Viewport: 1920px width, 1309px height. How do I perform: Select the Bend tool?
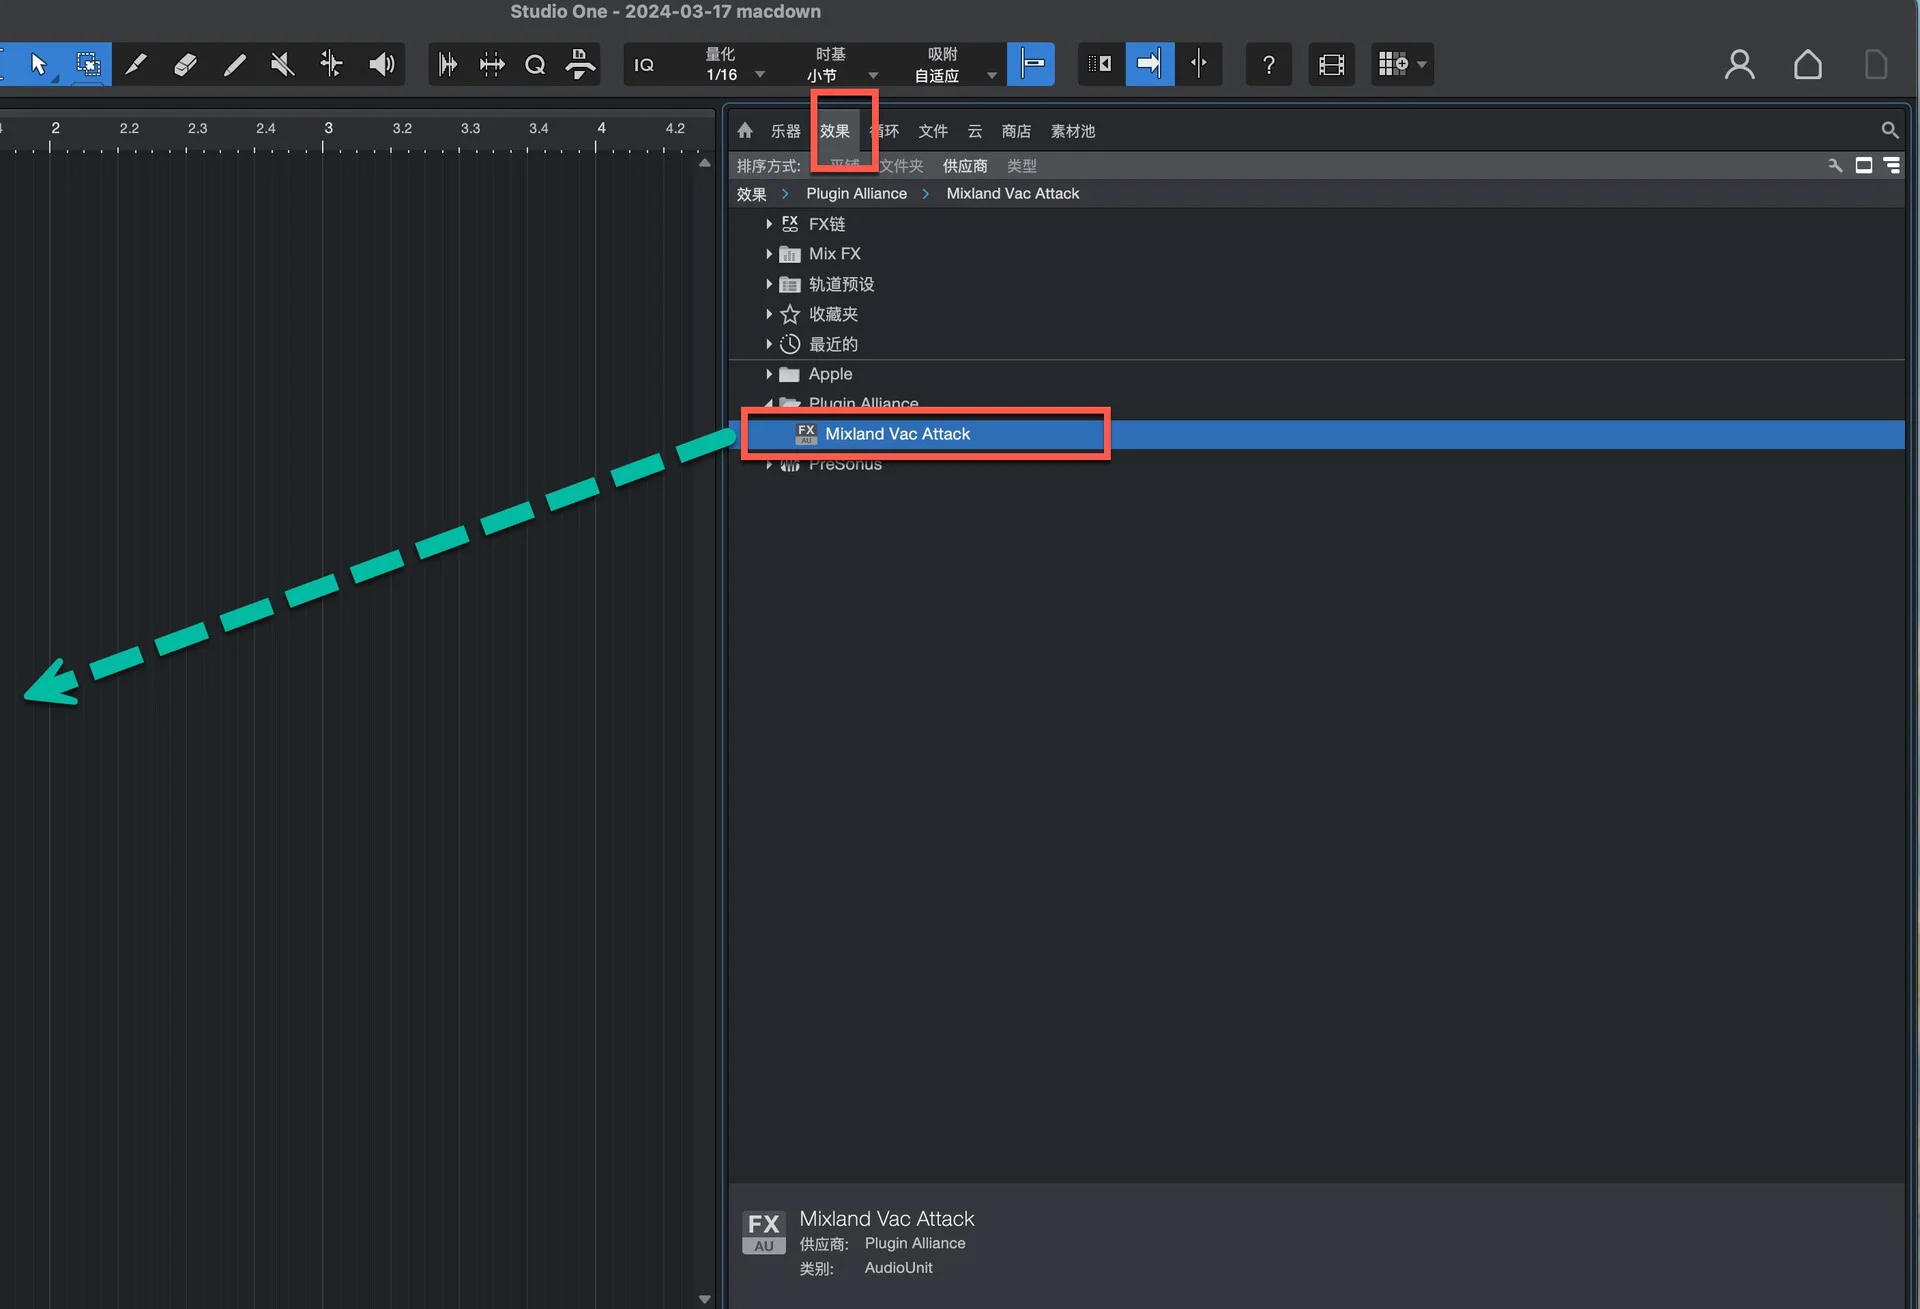(331, 65)
